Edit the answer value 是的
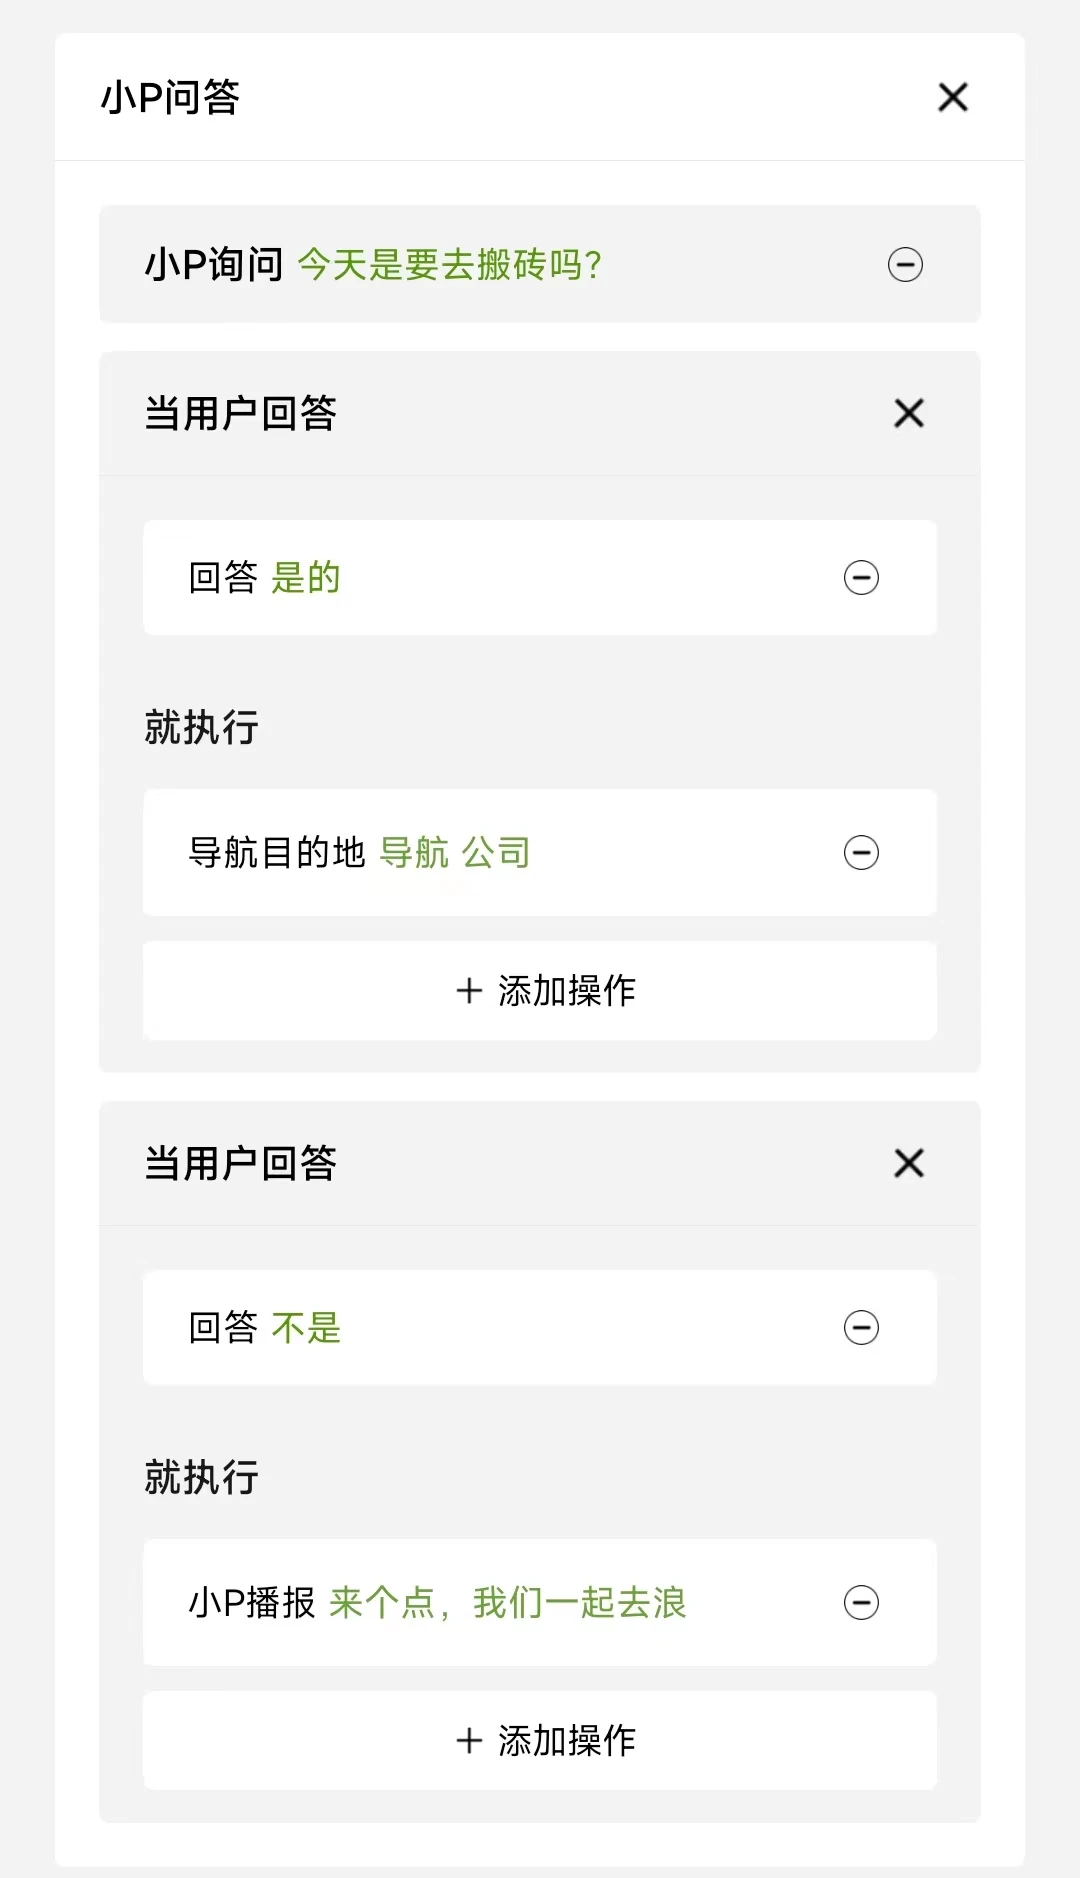This screenshot has height=1878, width=1080. [306, 578]
